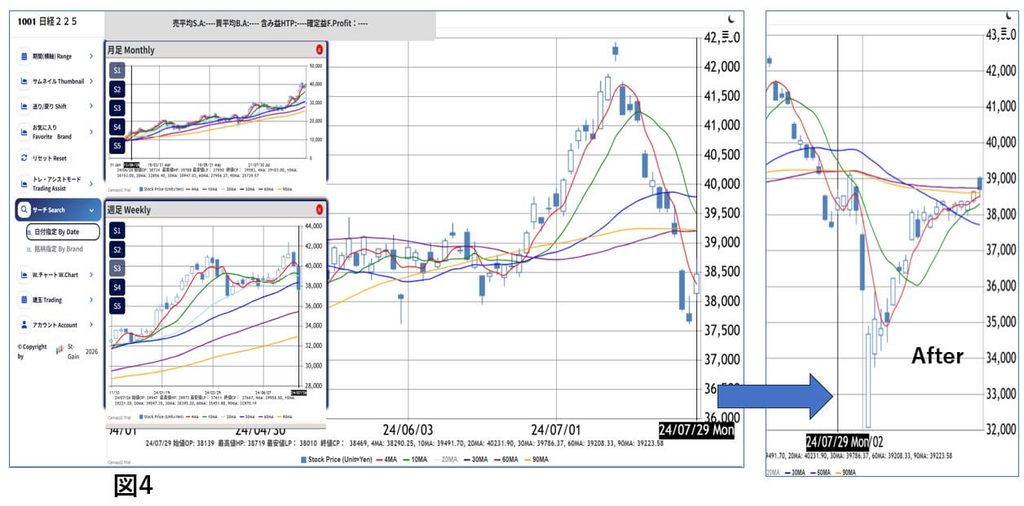Toggle 20MA line in main legend
Screen dimensions: 1024x506
(x=447, y=460)
